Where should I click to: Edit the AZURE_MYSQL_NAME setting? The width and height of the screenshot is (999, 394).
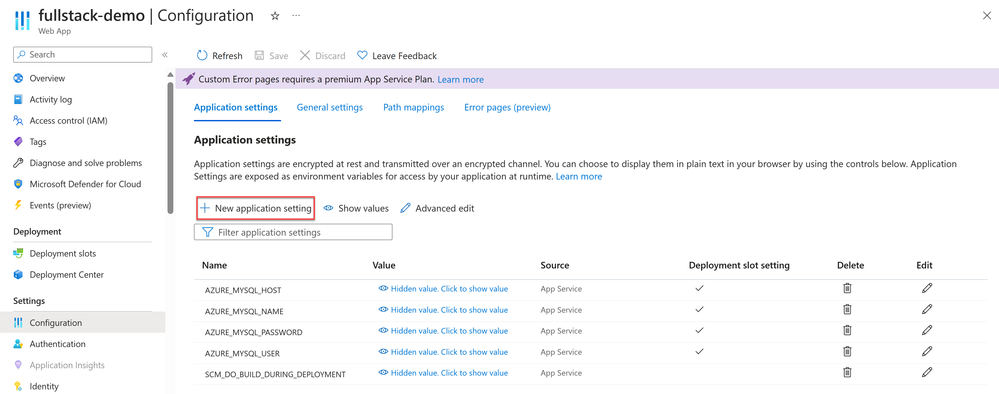(x=927, y=309)
